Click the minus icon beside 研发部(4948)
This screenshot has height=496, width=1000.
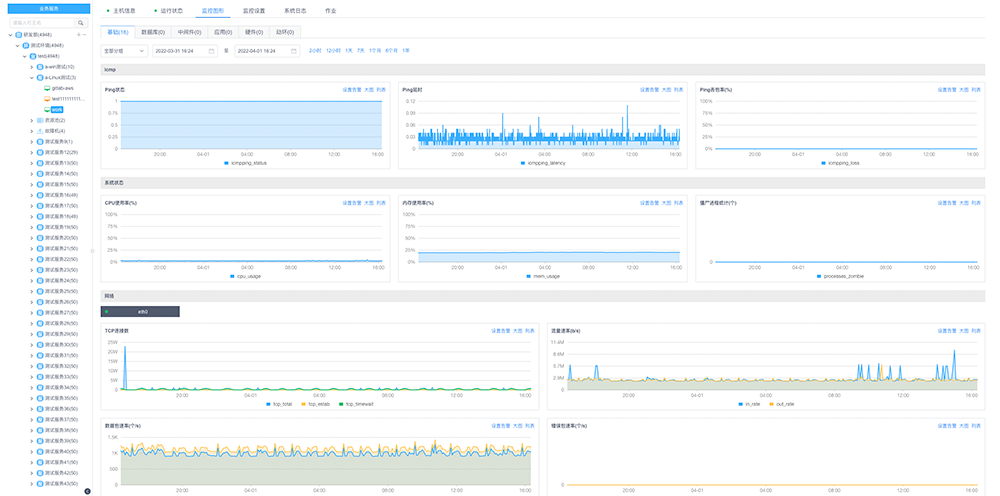point(84,34)
